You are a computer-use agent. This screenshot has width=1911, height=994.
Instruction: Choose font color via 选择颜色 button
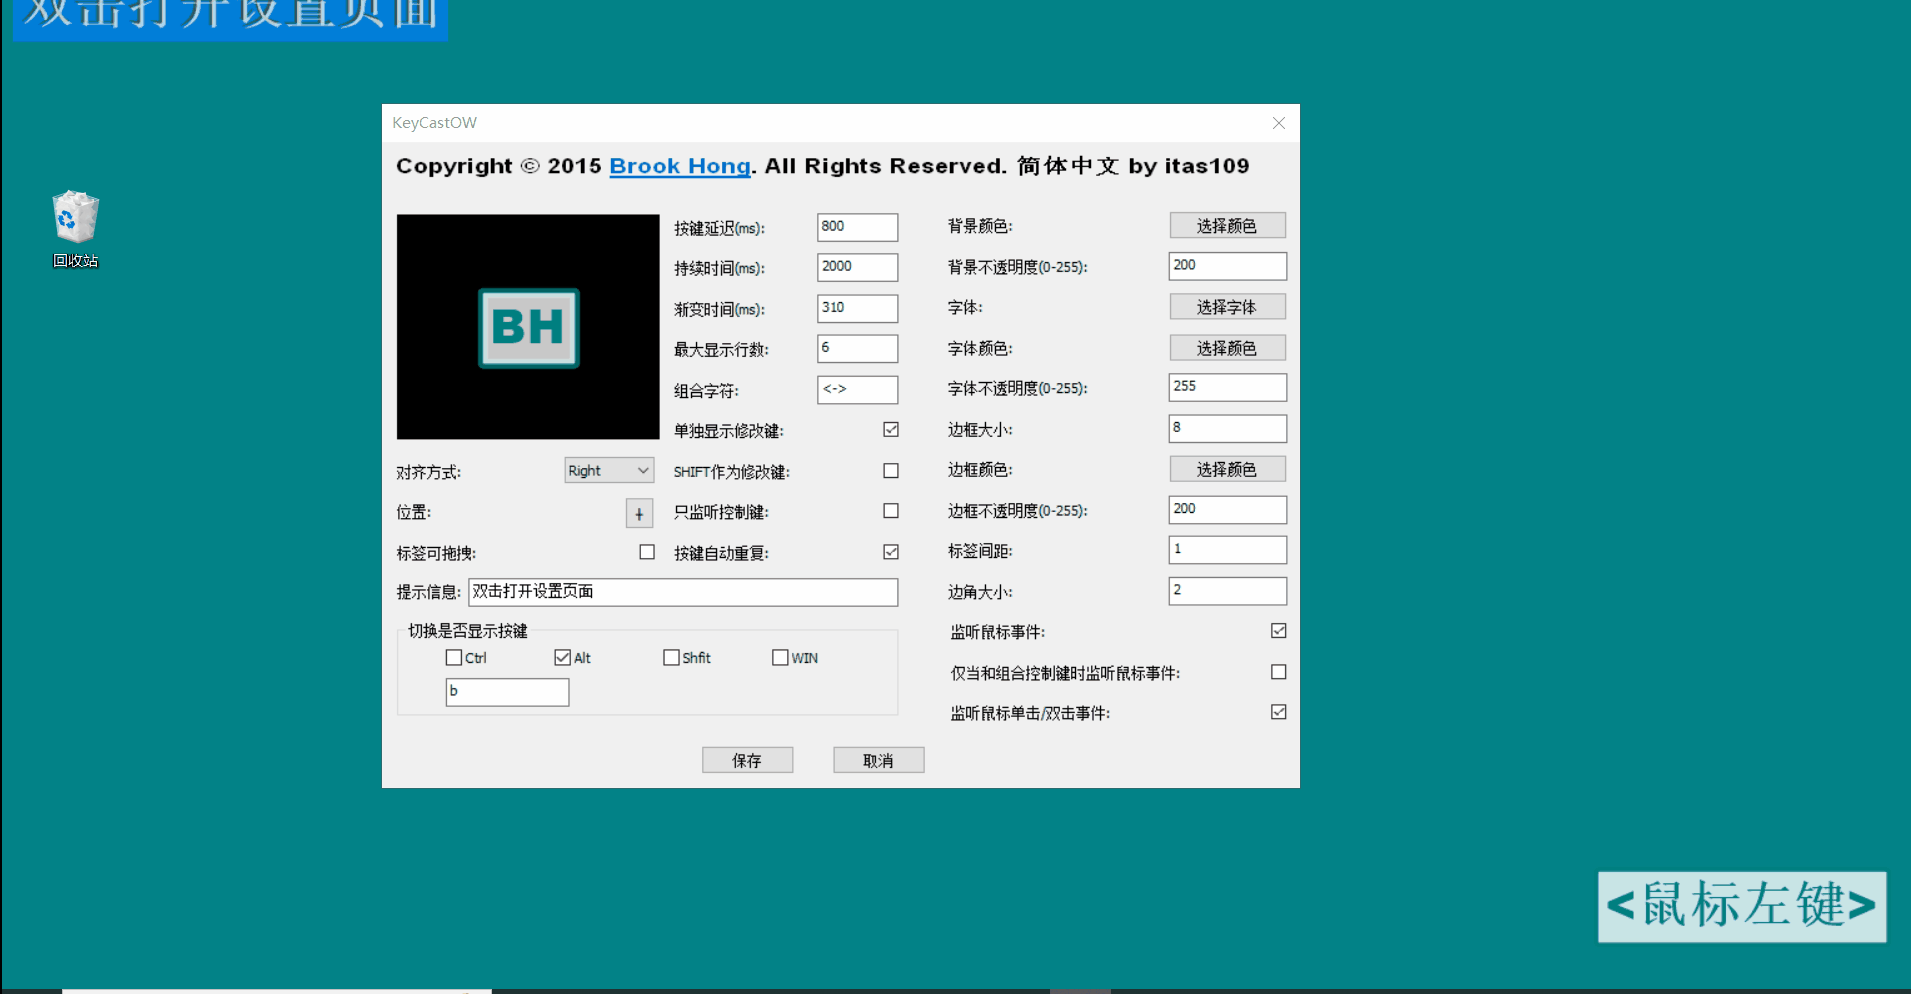pyautogui.click(x=1227, y=348)
